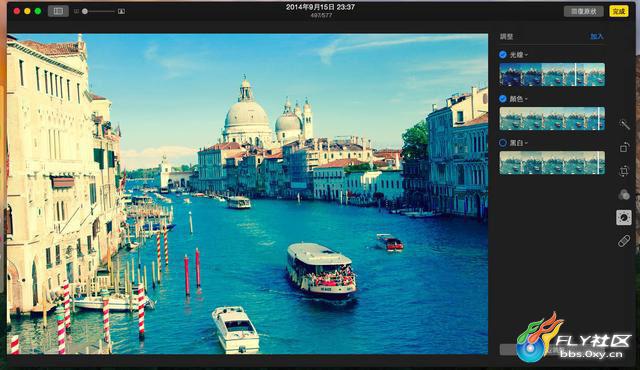Select the Enhance magic wand tool
640x370 pixels.
(624, 124)
